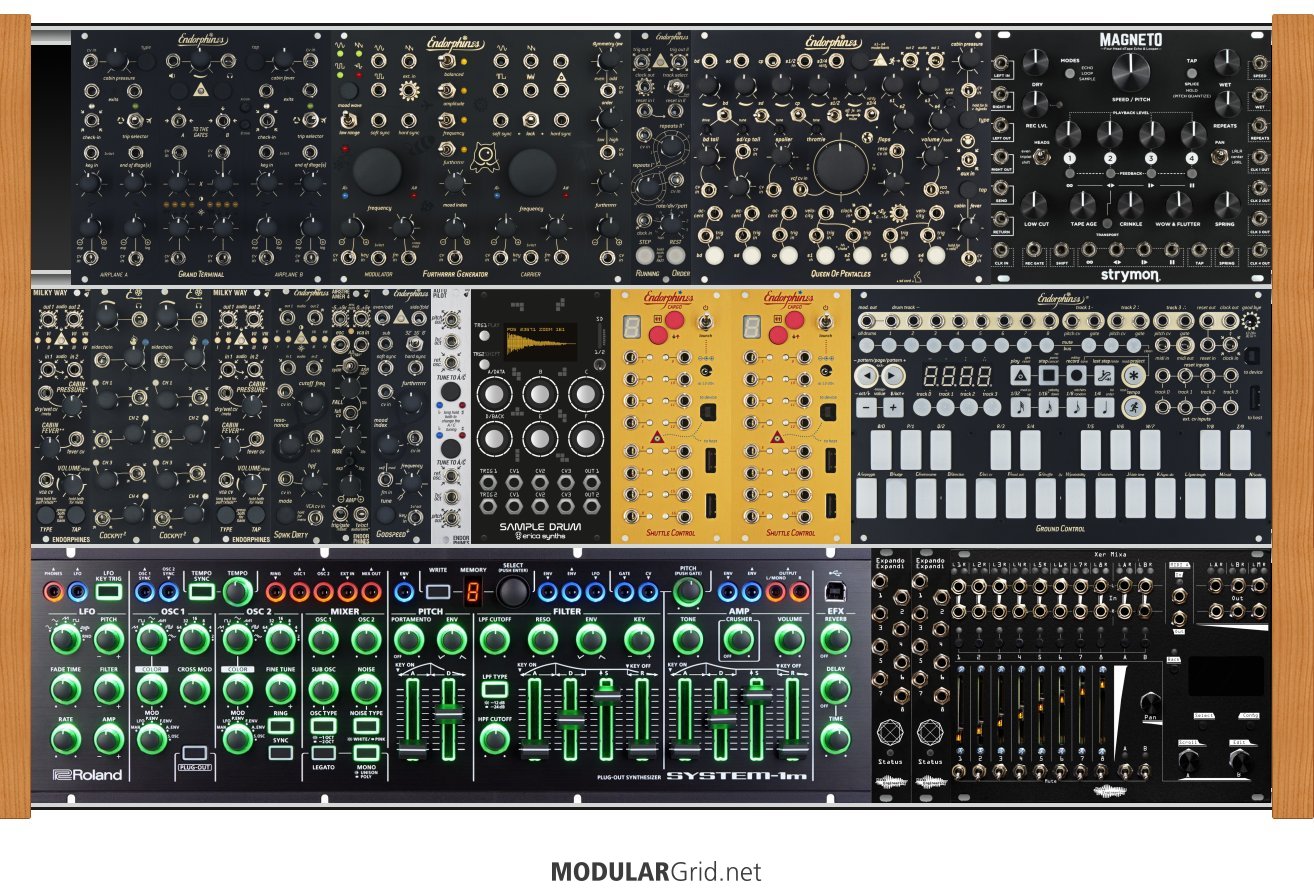Click the TEMPO knob on System-1m
Image resolution: width=1314 pixels, height=893 pixels.
coord(238,593)
